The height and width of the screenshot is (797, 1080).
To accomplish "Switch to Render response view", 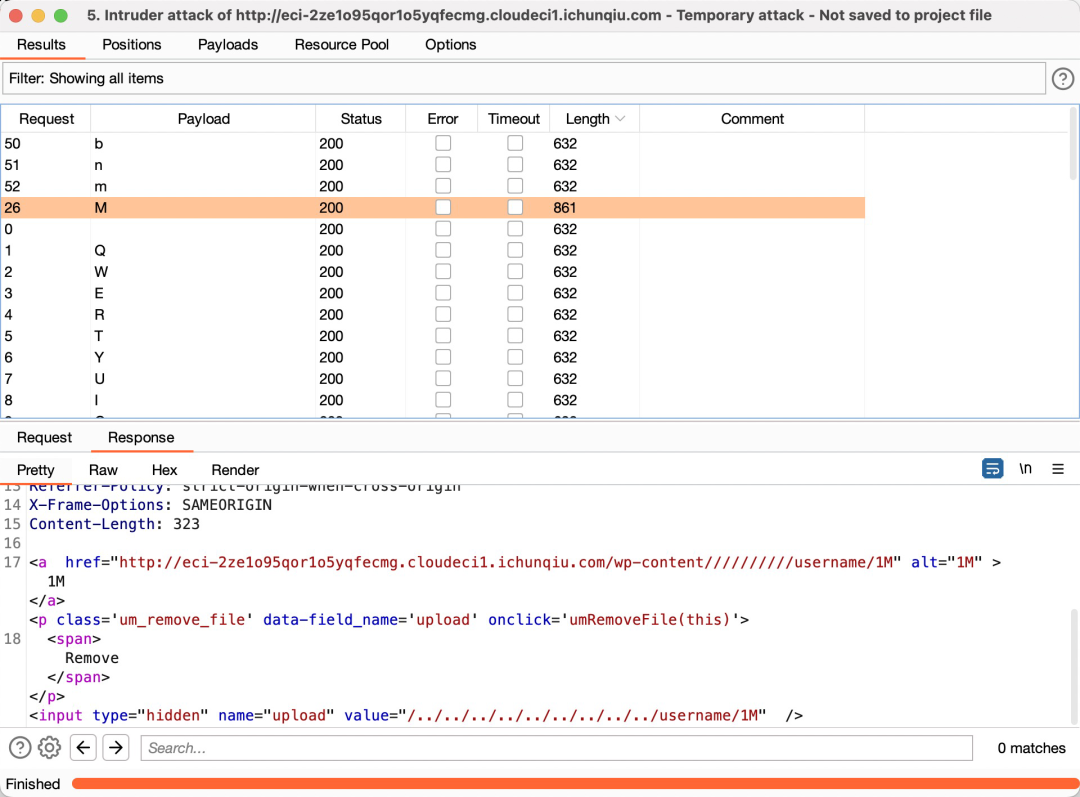I will (235, 470).
